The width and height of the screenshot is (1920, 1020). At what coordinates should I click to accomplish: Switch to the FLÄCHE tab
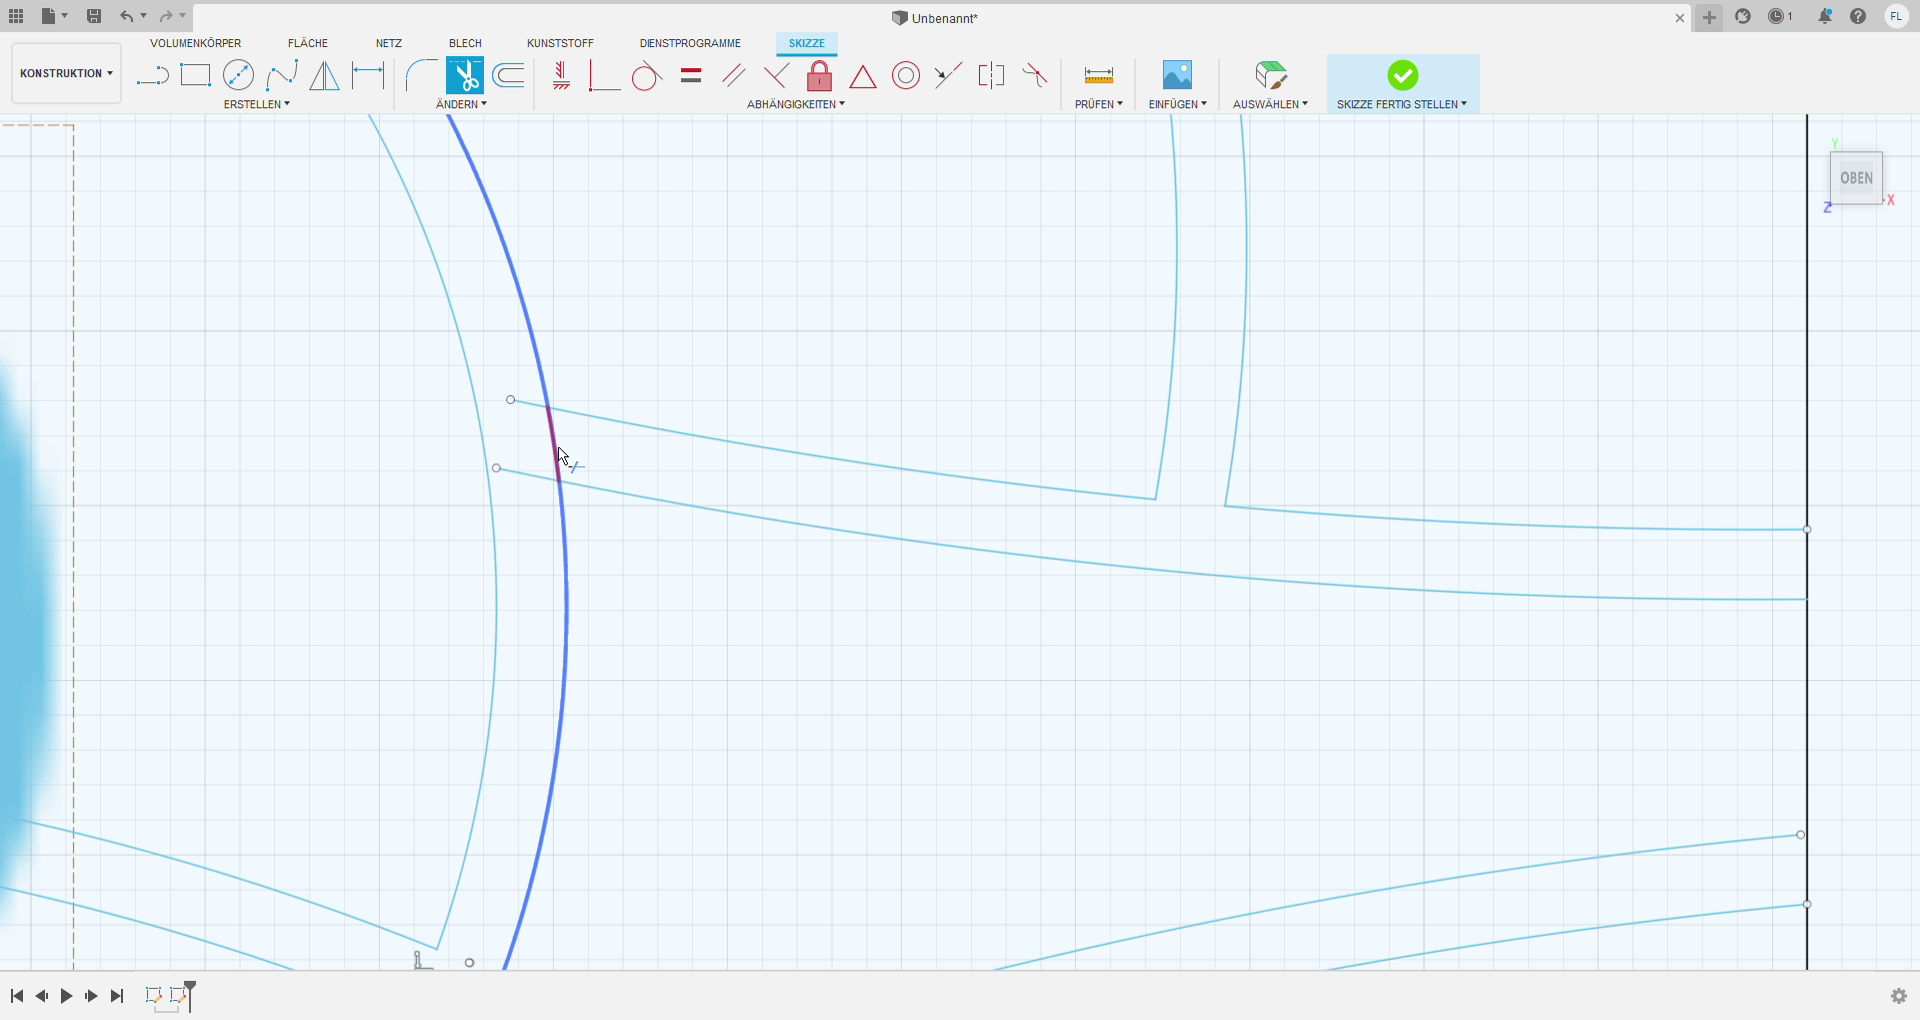[308, 43]
